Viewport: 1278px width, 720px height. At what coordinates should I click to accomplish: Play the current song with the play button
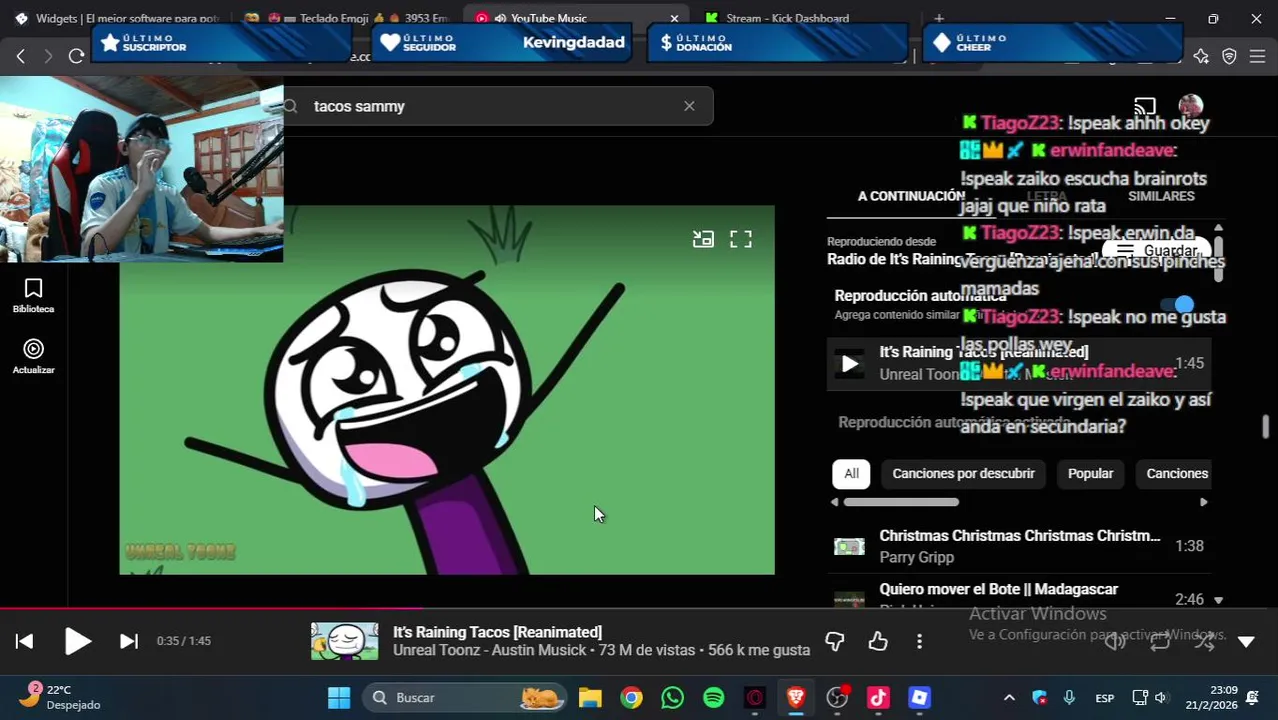pos(78,641)
